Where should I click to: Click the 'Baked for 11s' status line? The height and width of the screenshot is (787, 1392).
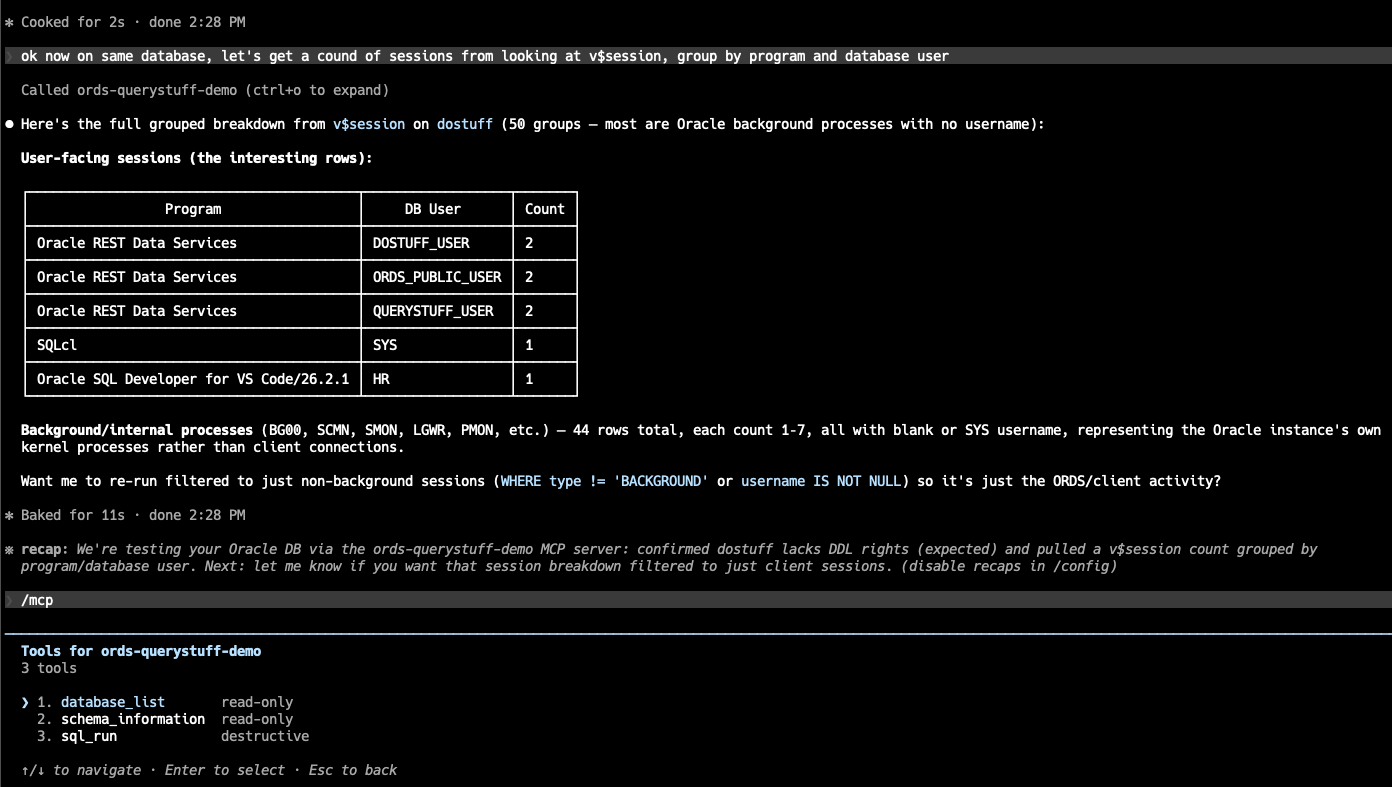(x=125, y=515)
